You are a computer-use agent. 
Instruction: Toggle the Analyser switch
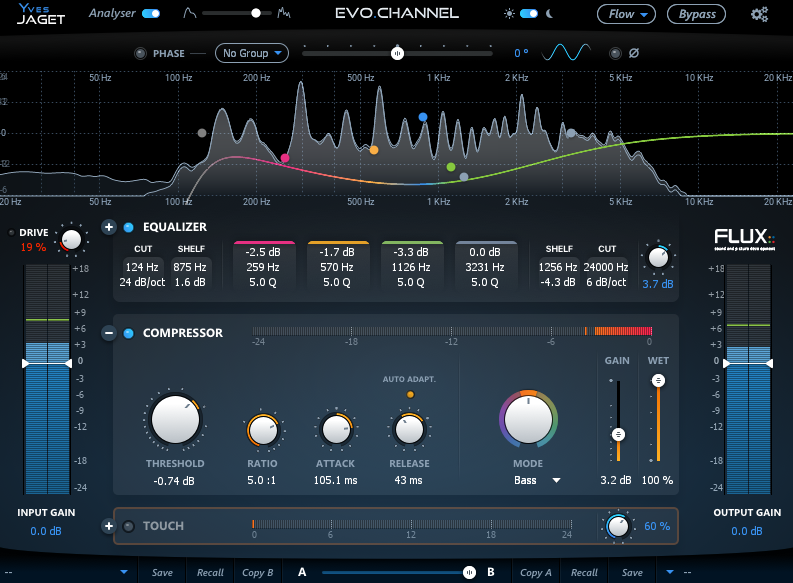(151, 14)
